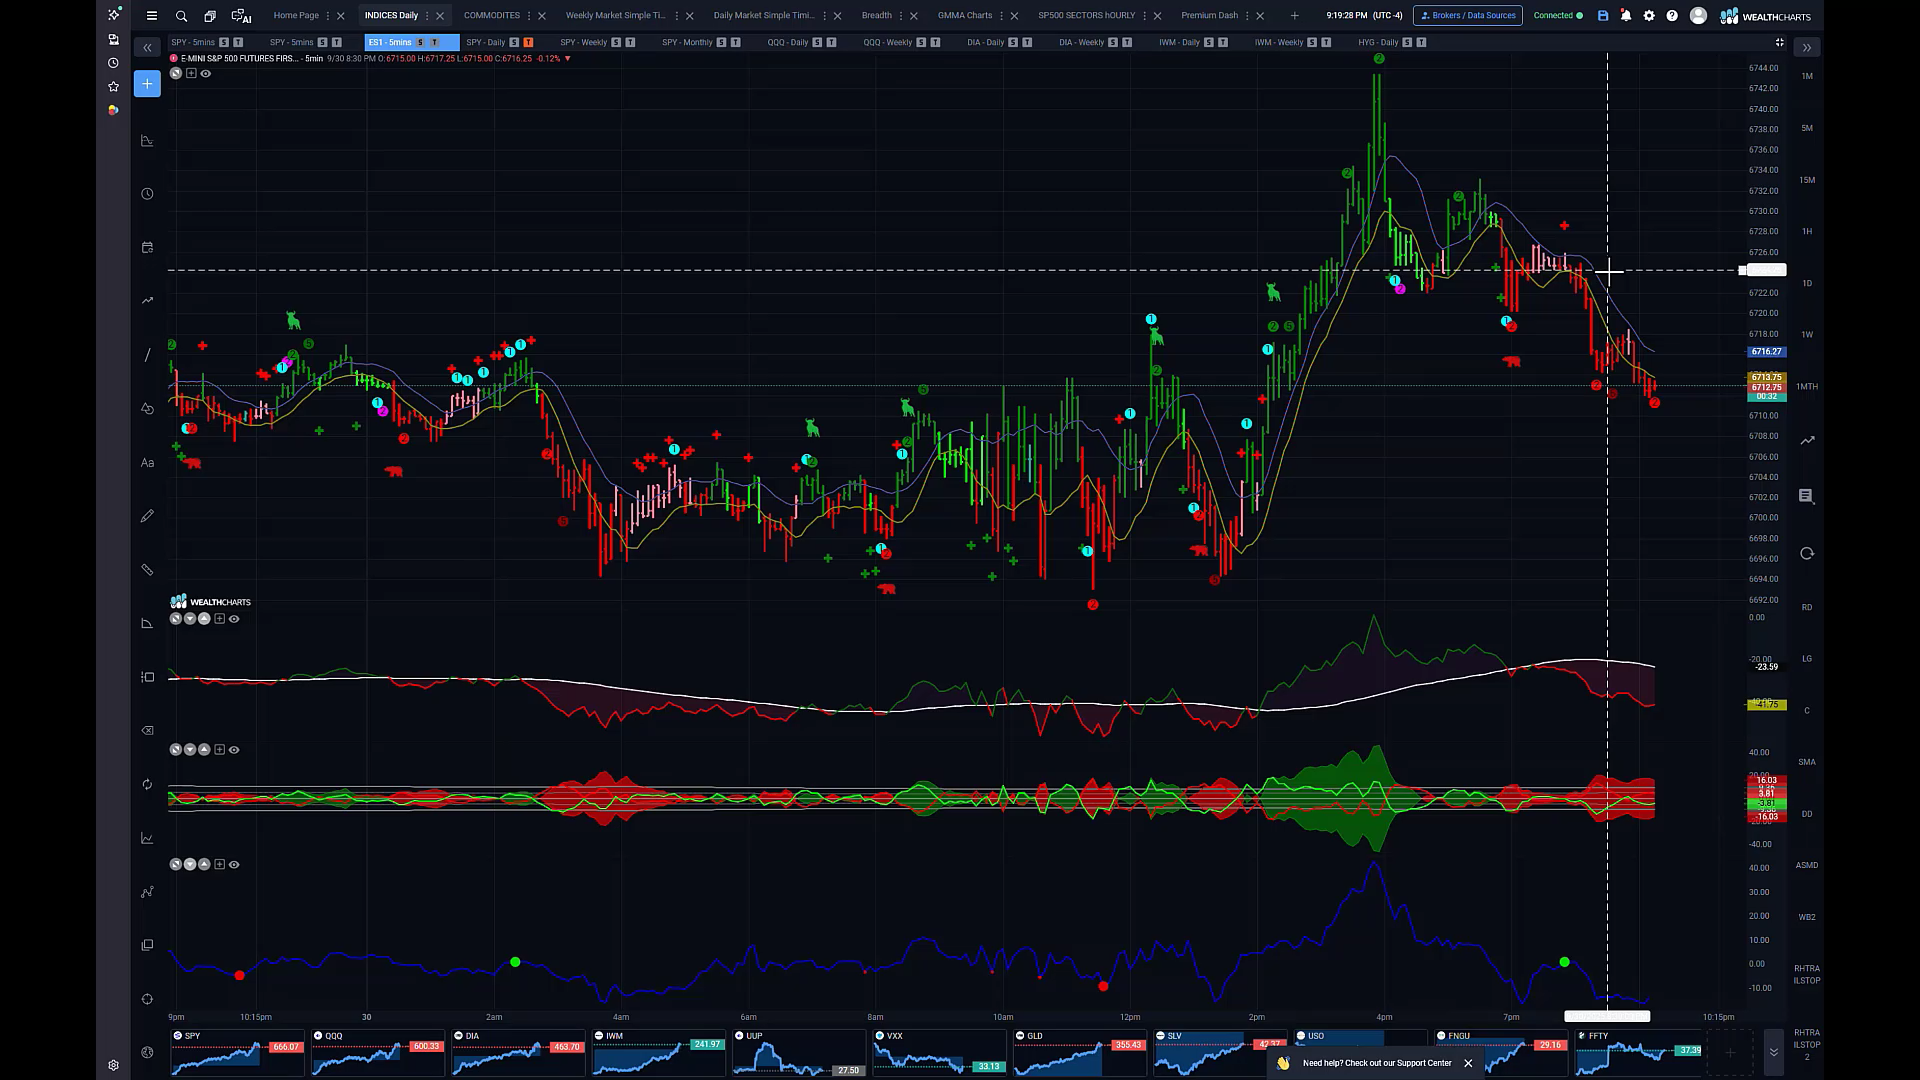Image resolution: width=1920 pixels, height=1080 pixels.
Task: Click the refresh icon in right sidebar
Action: pyautogui.click(x=1807, y=554)
